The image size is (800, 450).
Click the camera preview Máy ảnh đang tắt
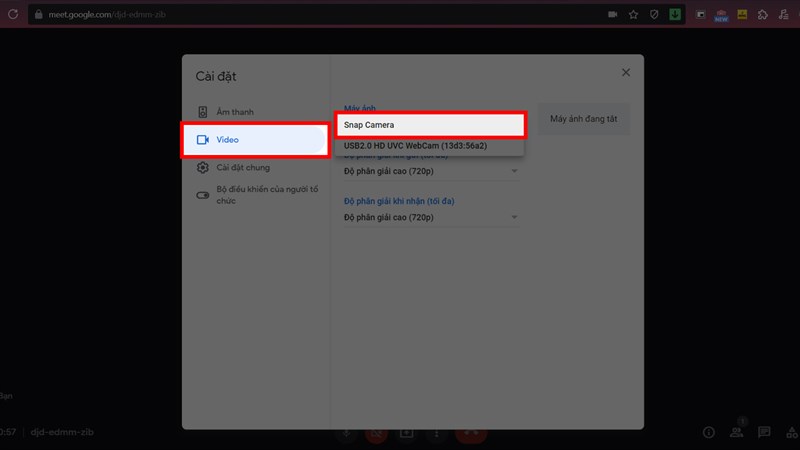[584, 119]
